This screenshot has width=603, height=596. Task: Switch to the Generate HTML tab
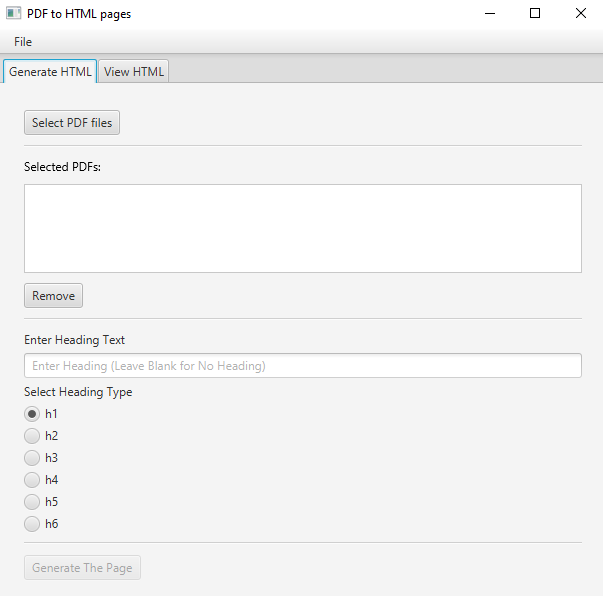click(50, 72)
